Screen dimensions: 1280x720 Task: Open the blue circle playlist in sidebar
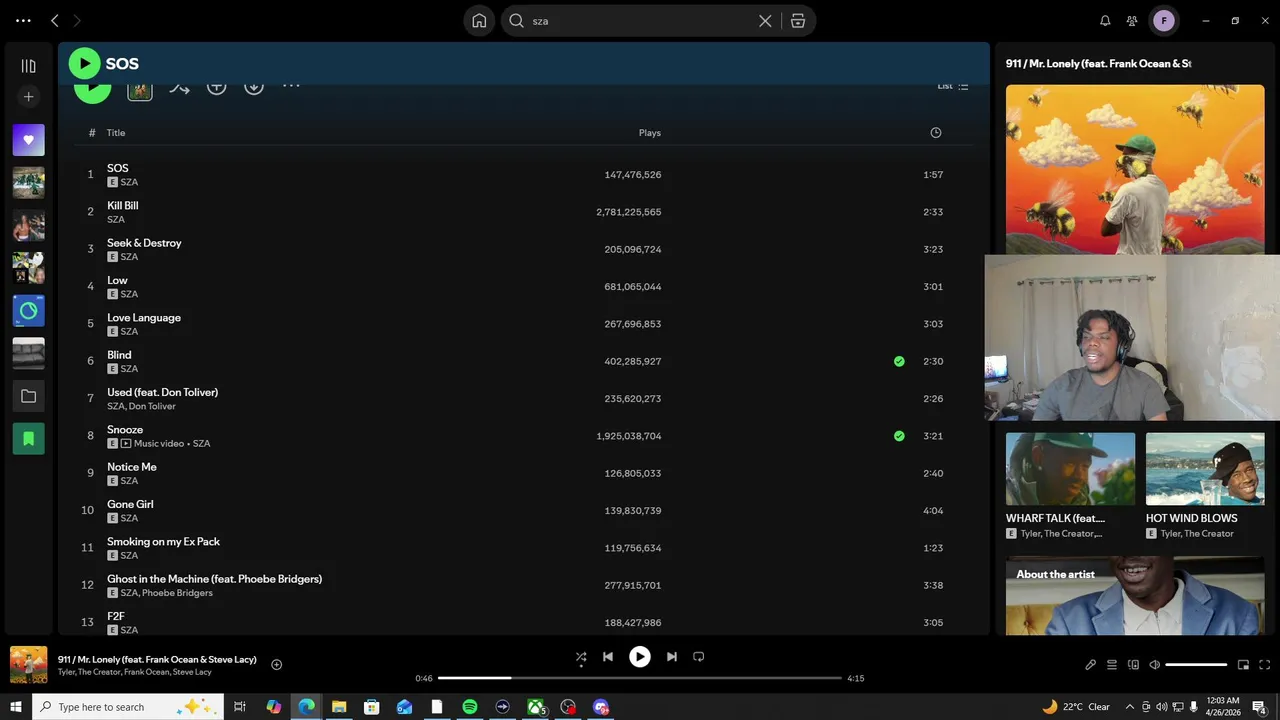tap(28, 311)
